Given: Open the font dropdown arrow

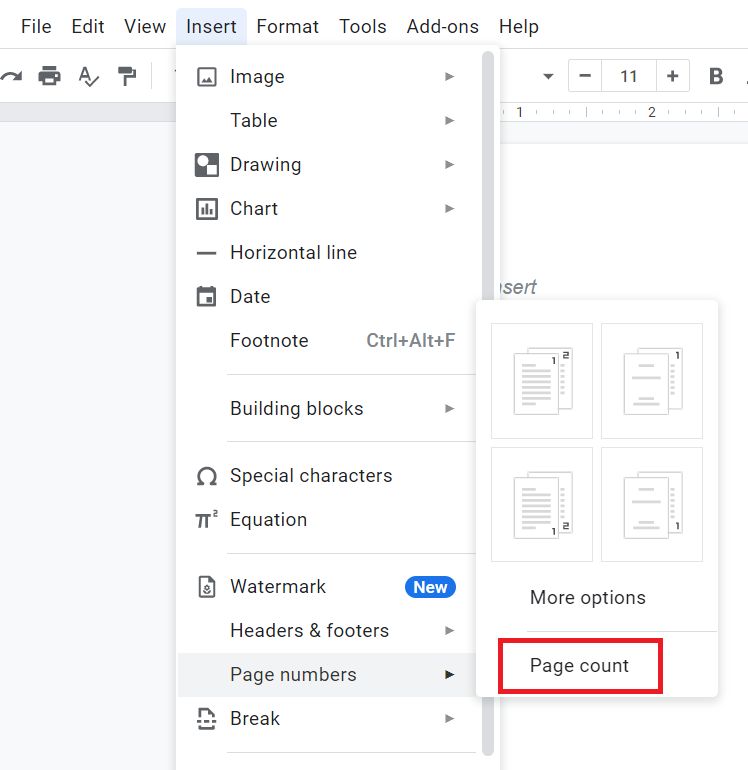Looking at the screenshot, I should coord(548,76).
